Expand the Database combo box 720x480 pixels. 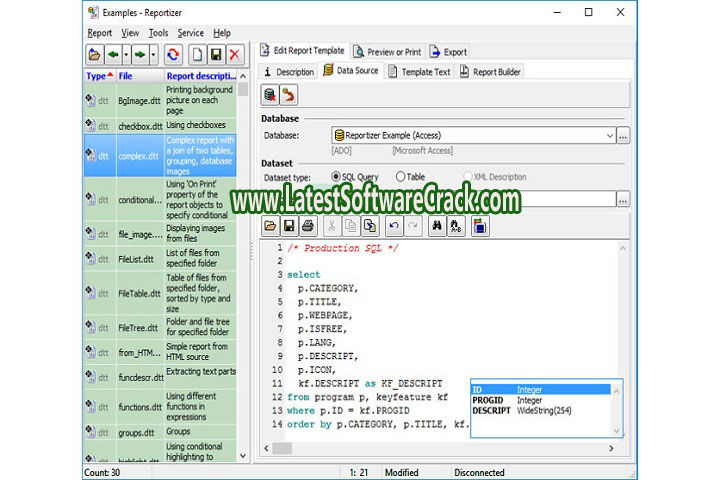(609, 136)
